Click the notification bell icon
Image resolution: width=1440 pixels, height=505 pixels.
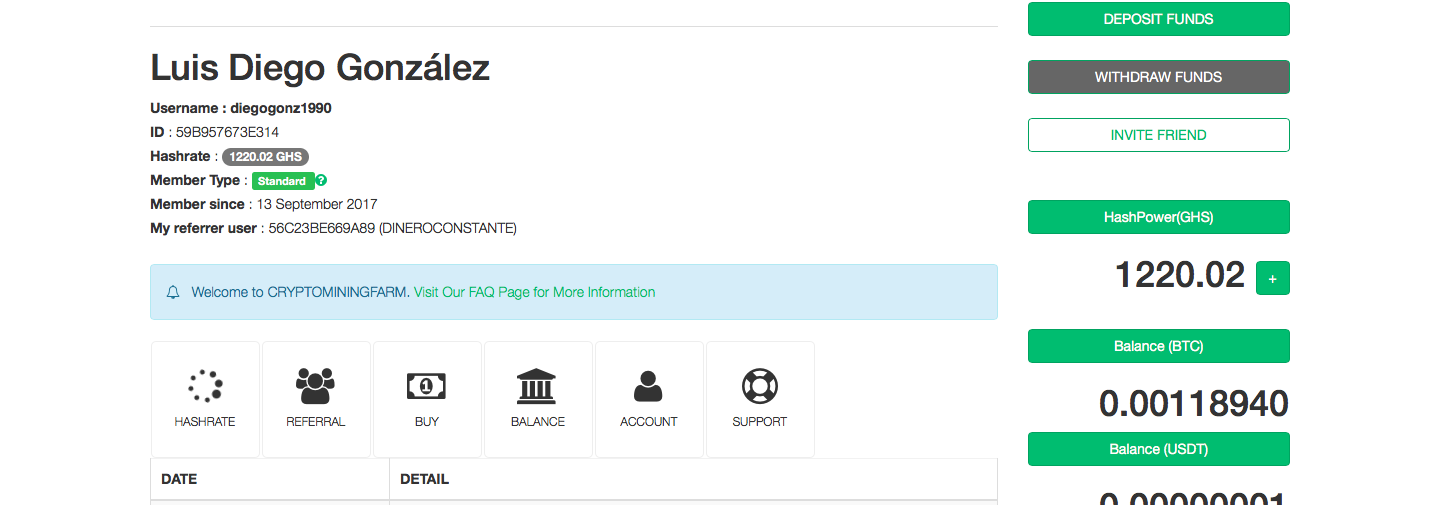point(173,293)
